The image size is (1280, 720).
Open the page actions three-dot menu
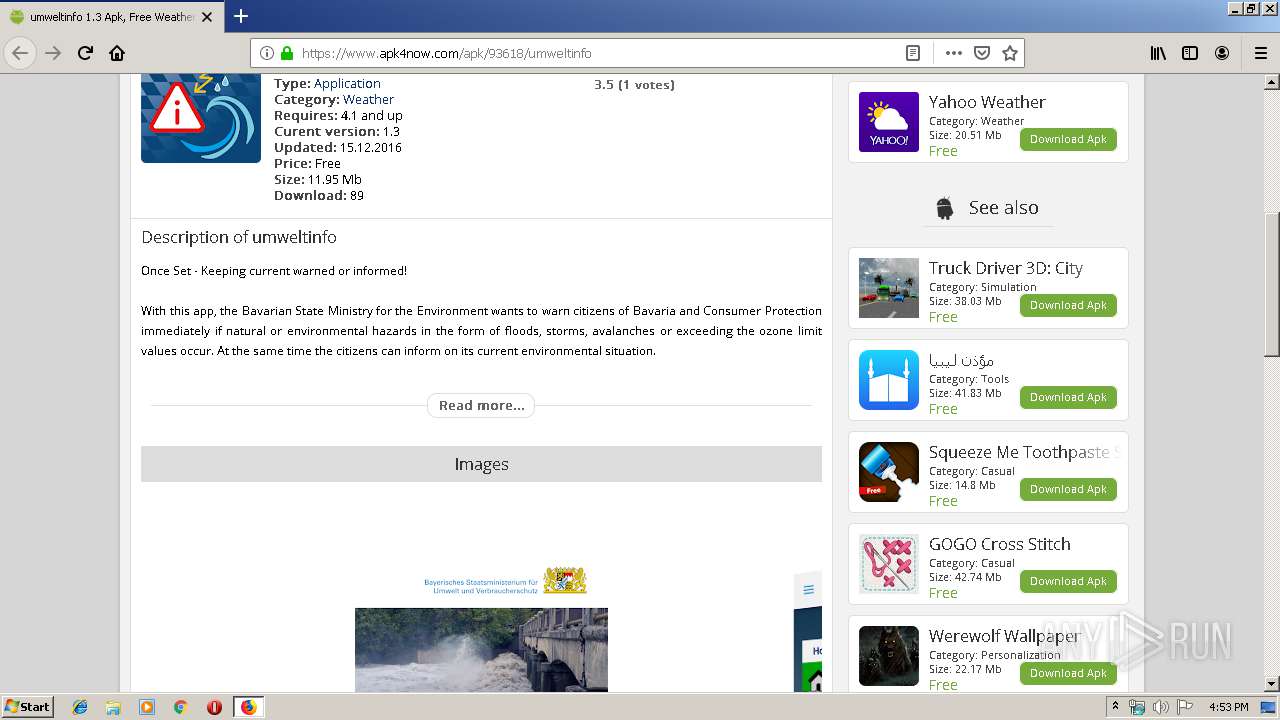(953, 53)
